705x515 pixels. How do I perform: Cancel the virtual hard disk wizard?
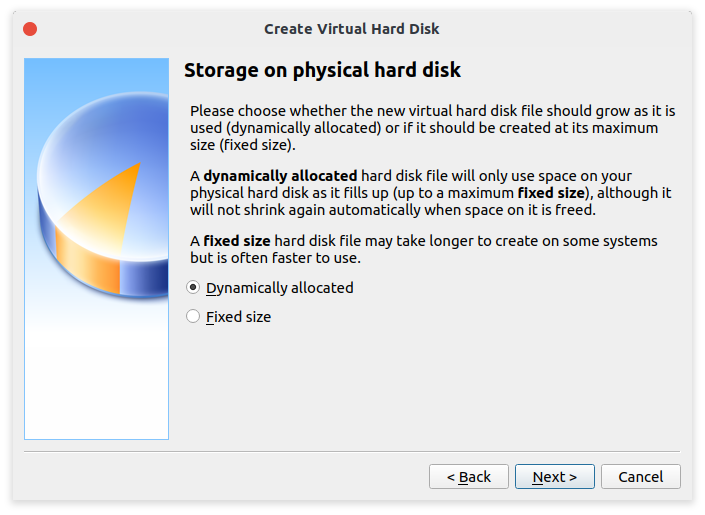coord(641,476)
